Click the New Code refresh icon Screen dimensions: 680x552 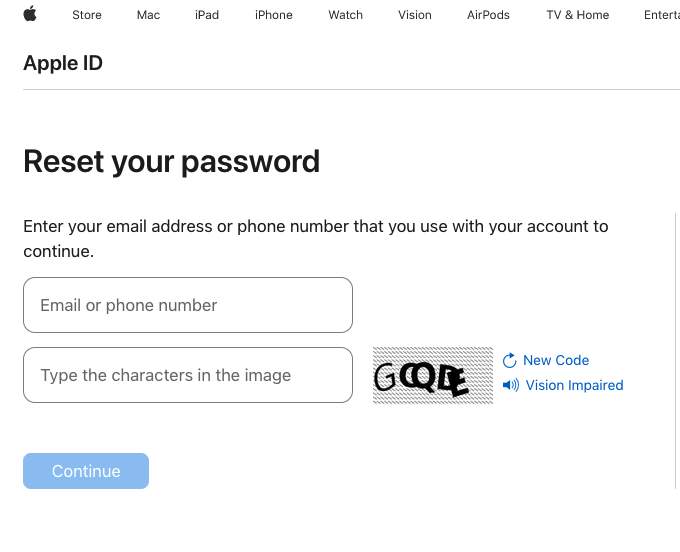tap(510, 360)
